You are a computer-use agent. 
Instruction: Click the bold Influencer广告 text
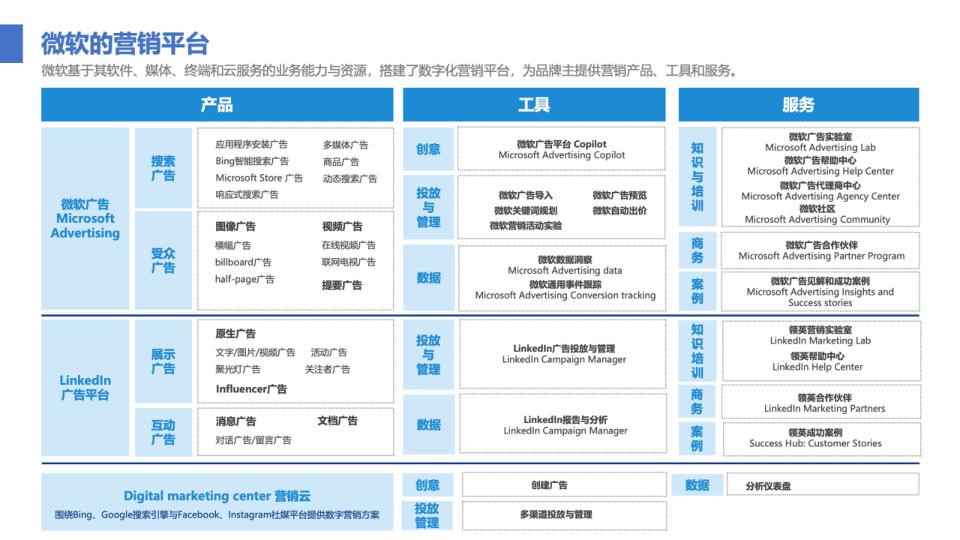click(x=251, y=389)
